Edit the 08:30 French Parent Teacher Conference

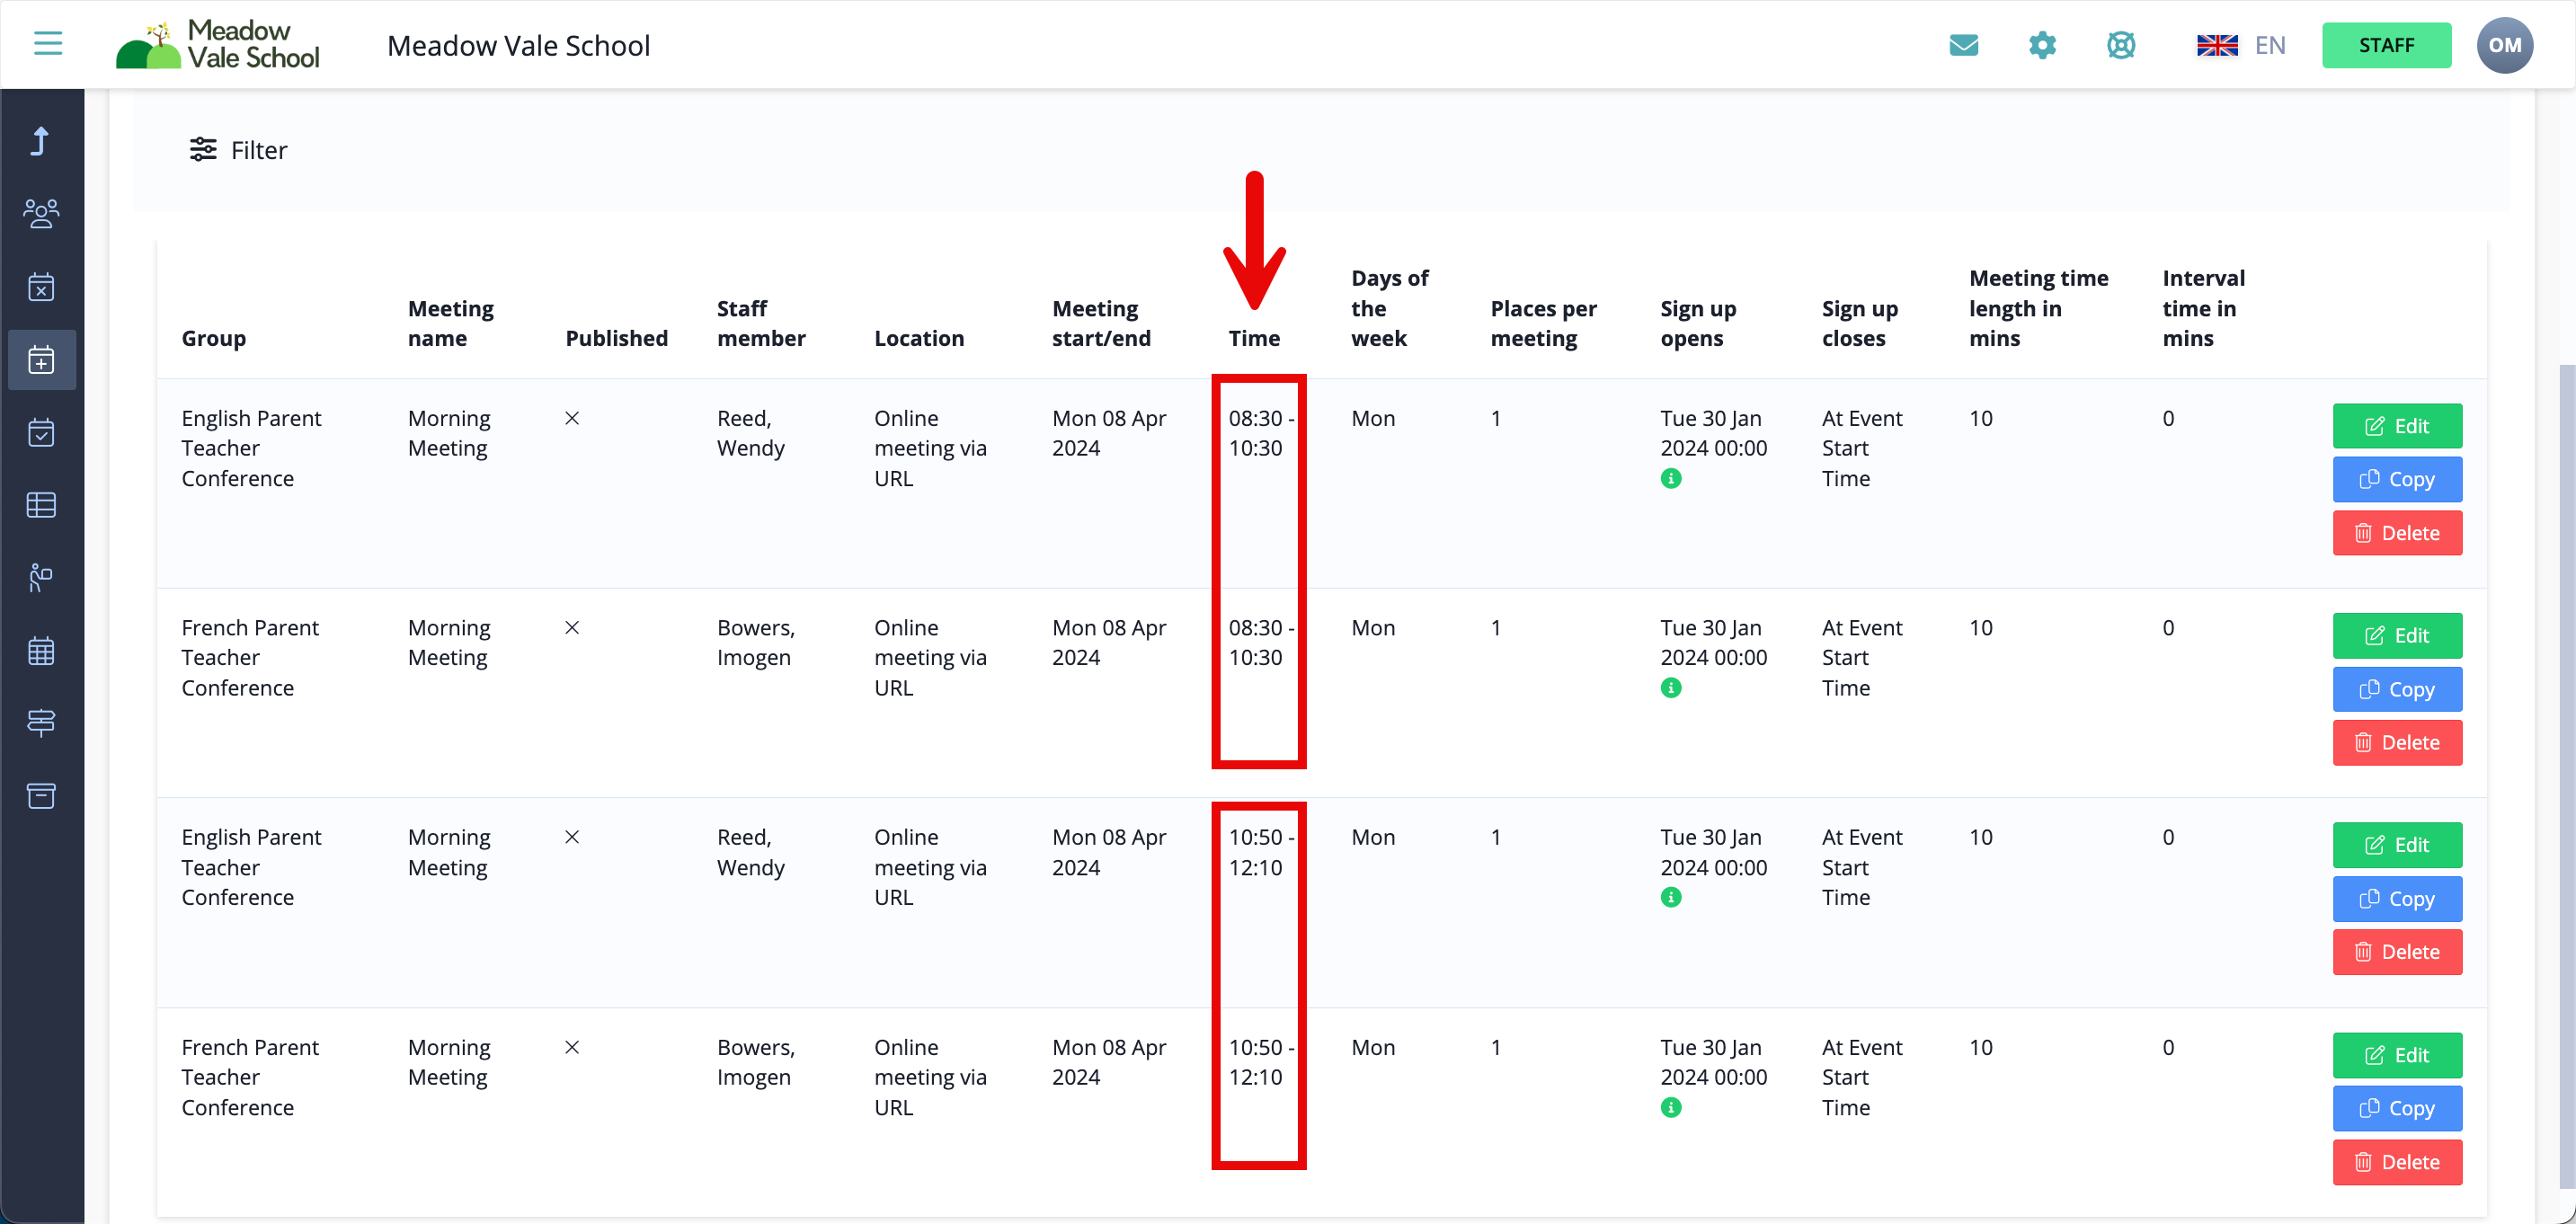(x=2397, y=636)
